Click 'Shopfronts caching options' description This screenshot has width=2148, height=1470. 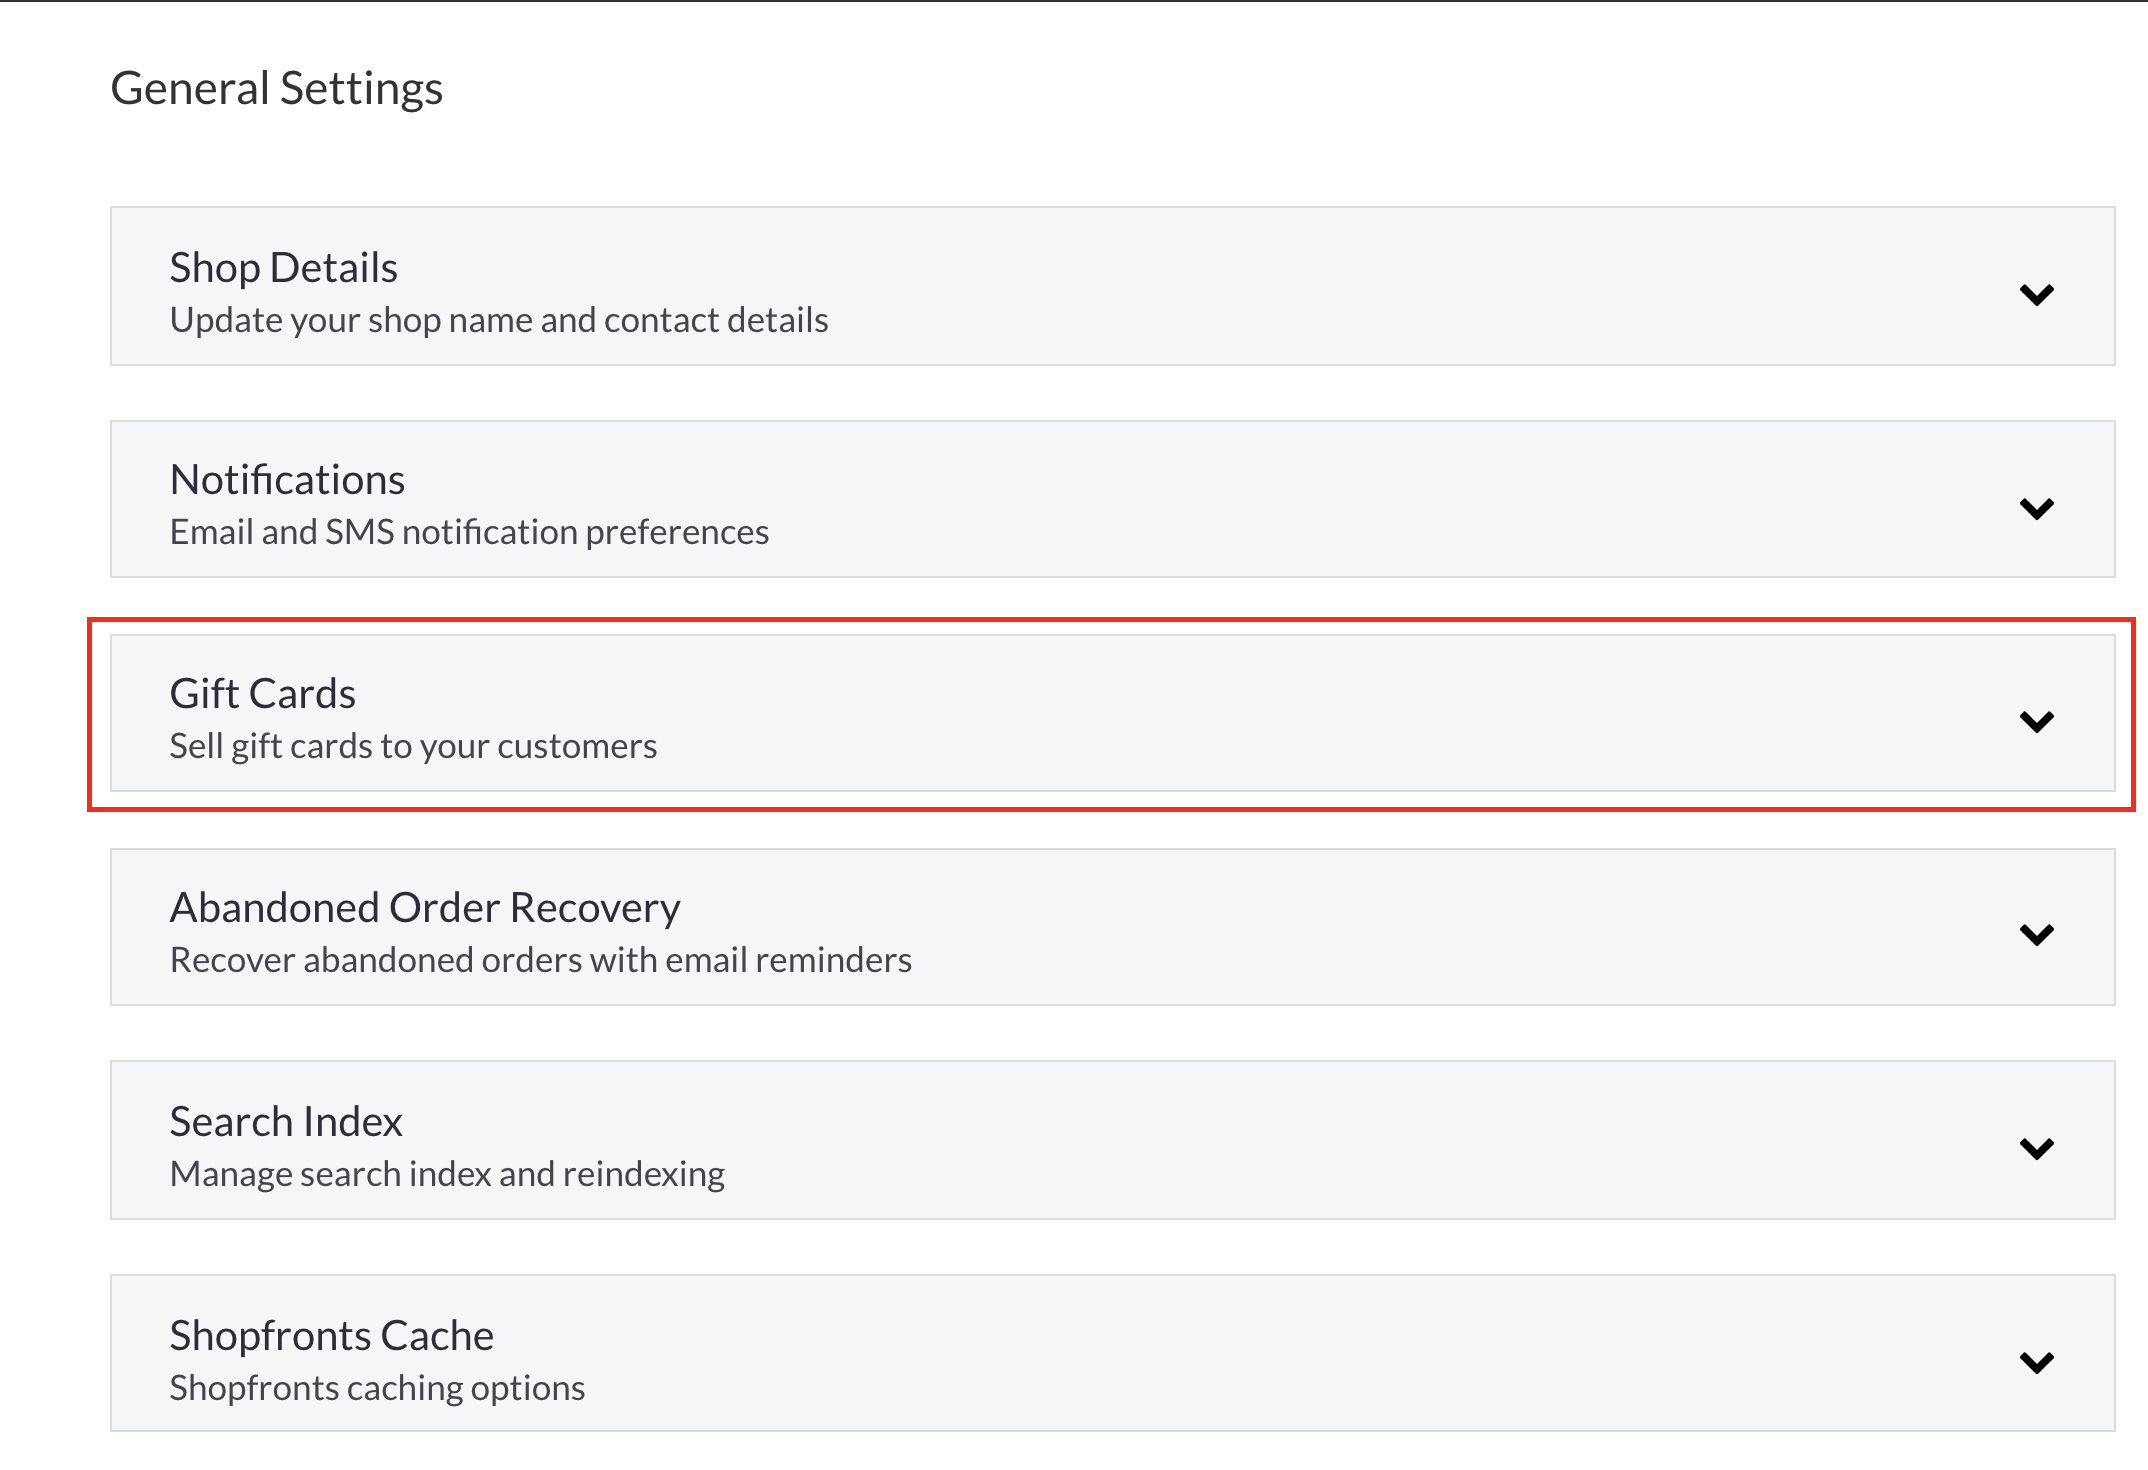(377, 1388)
